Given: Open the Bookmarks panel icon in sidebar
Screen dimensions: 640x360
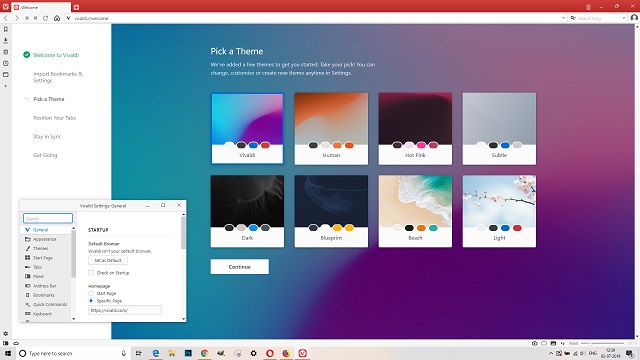Looking at the screenshot, I should tap(6, 29).
